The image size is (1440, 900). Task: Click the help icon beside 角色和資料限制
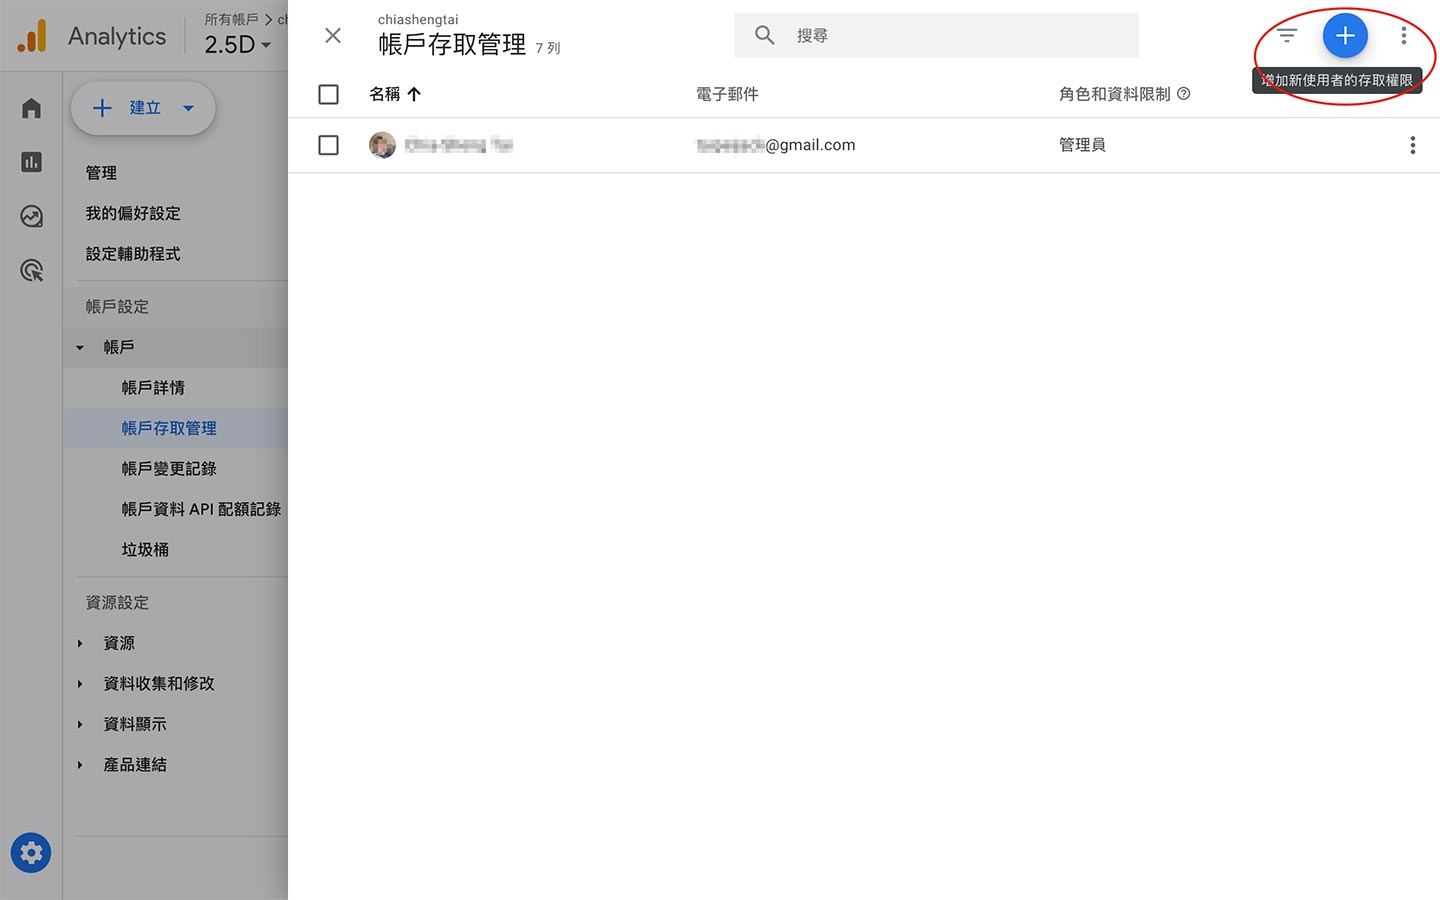click(x=1183, y=93)
